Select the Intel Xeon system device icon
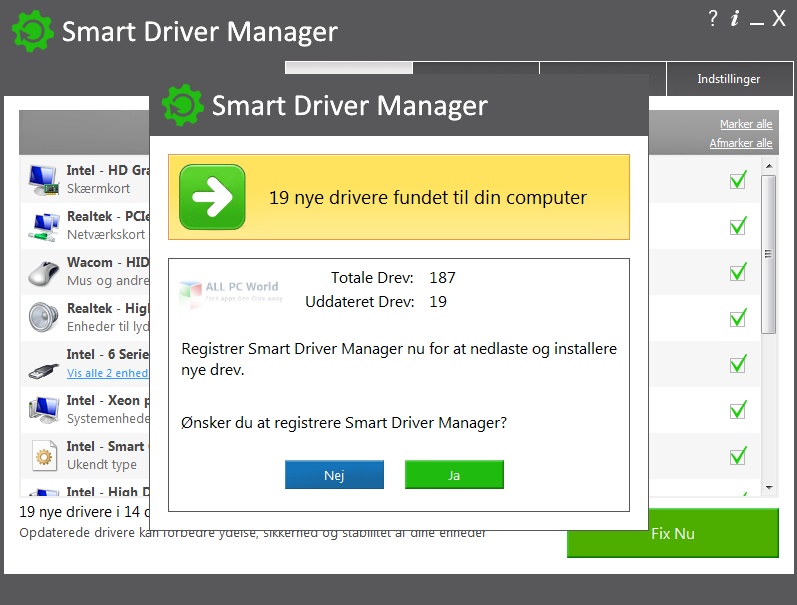This screenshot has width=797, height=605. [43, 410]
